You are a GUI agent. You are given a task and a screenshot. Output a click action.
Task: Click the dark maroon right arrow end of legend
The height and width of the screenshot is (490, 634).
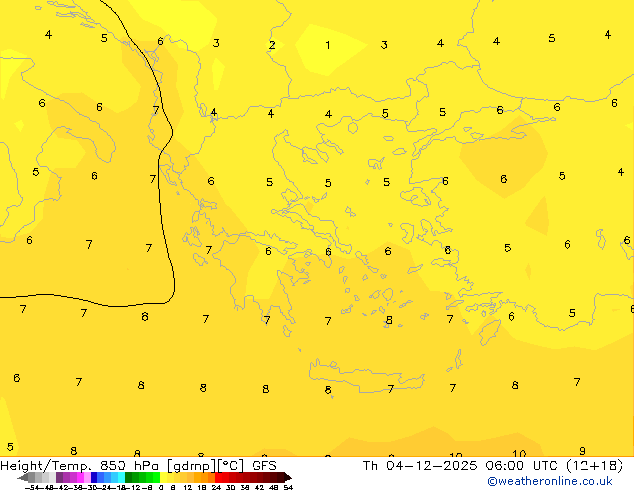point(288,477)
